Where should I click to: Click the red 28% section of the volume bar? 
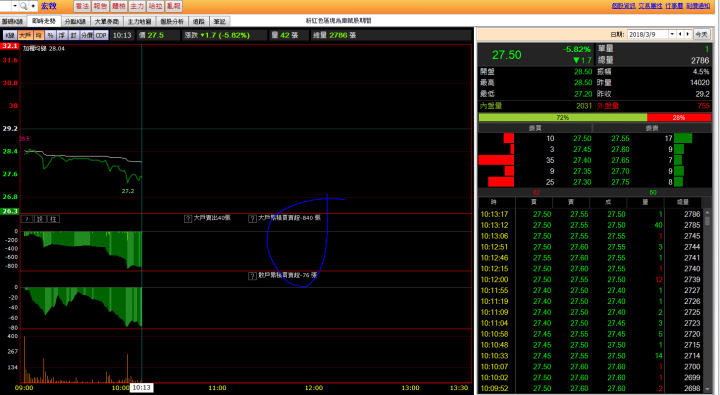(x=679, y=118)
